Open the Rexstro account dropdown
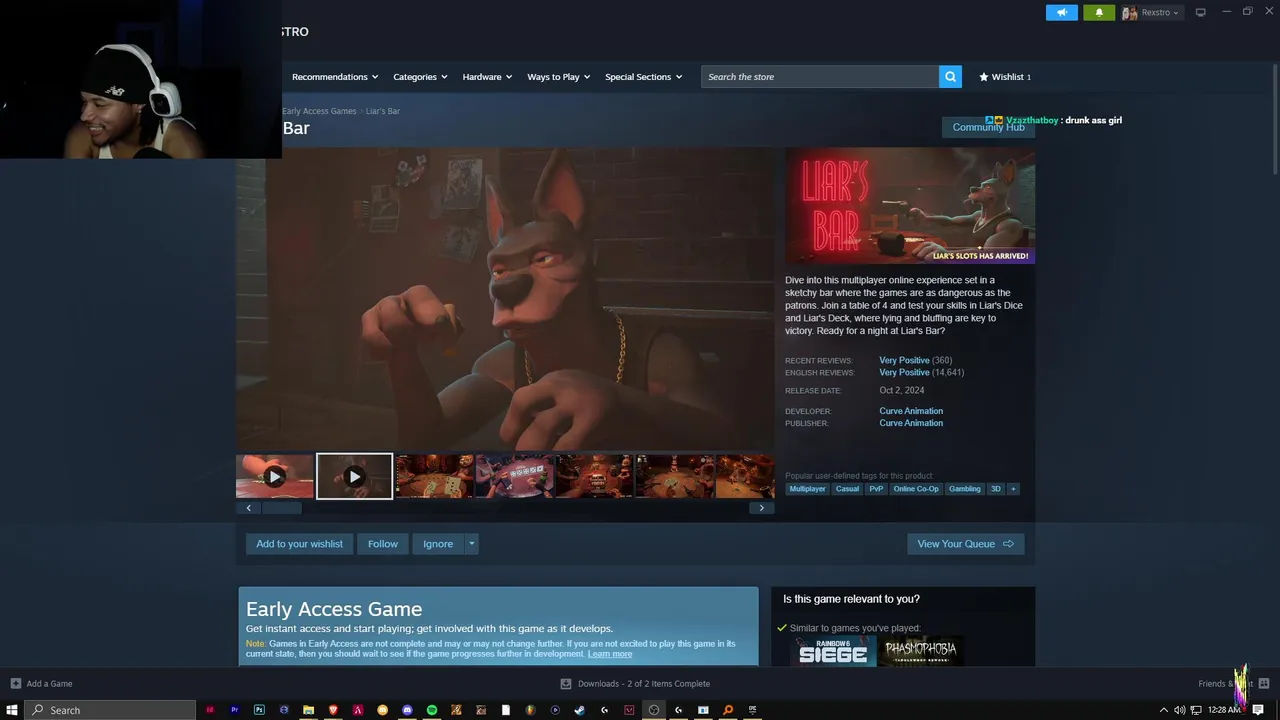This screenshot has height=720, width=1280. (1151, 13)
